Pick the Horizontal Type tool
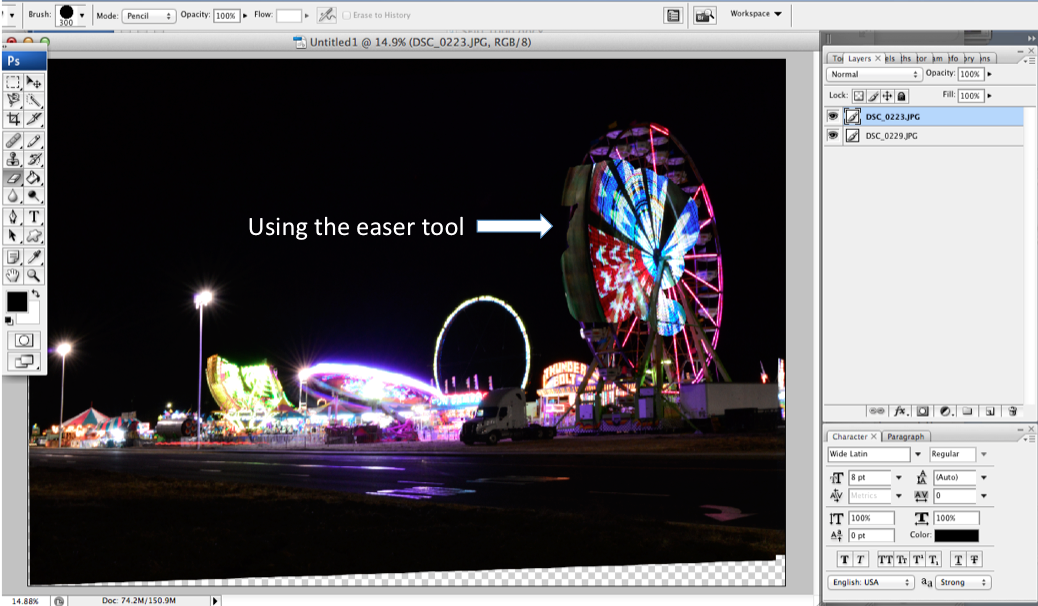This screenshot has width=1038, height=606. click(x=34, y=216)
